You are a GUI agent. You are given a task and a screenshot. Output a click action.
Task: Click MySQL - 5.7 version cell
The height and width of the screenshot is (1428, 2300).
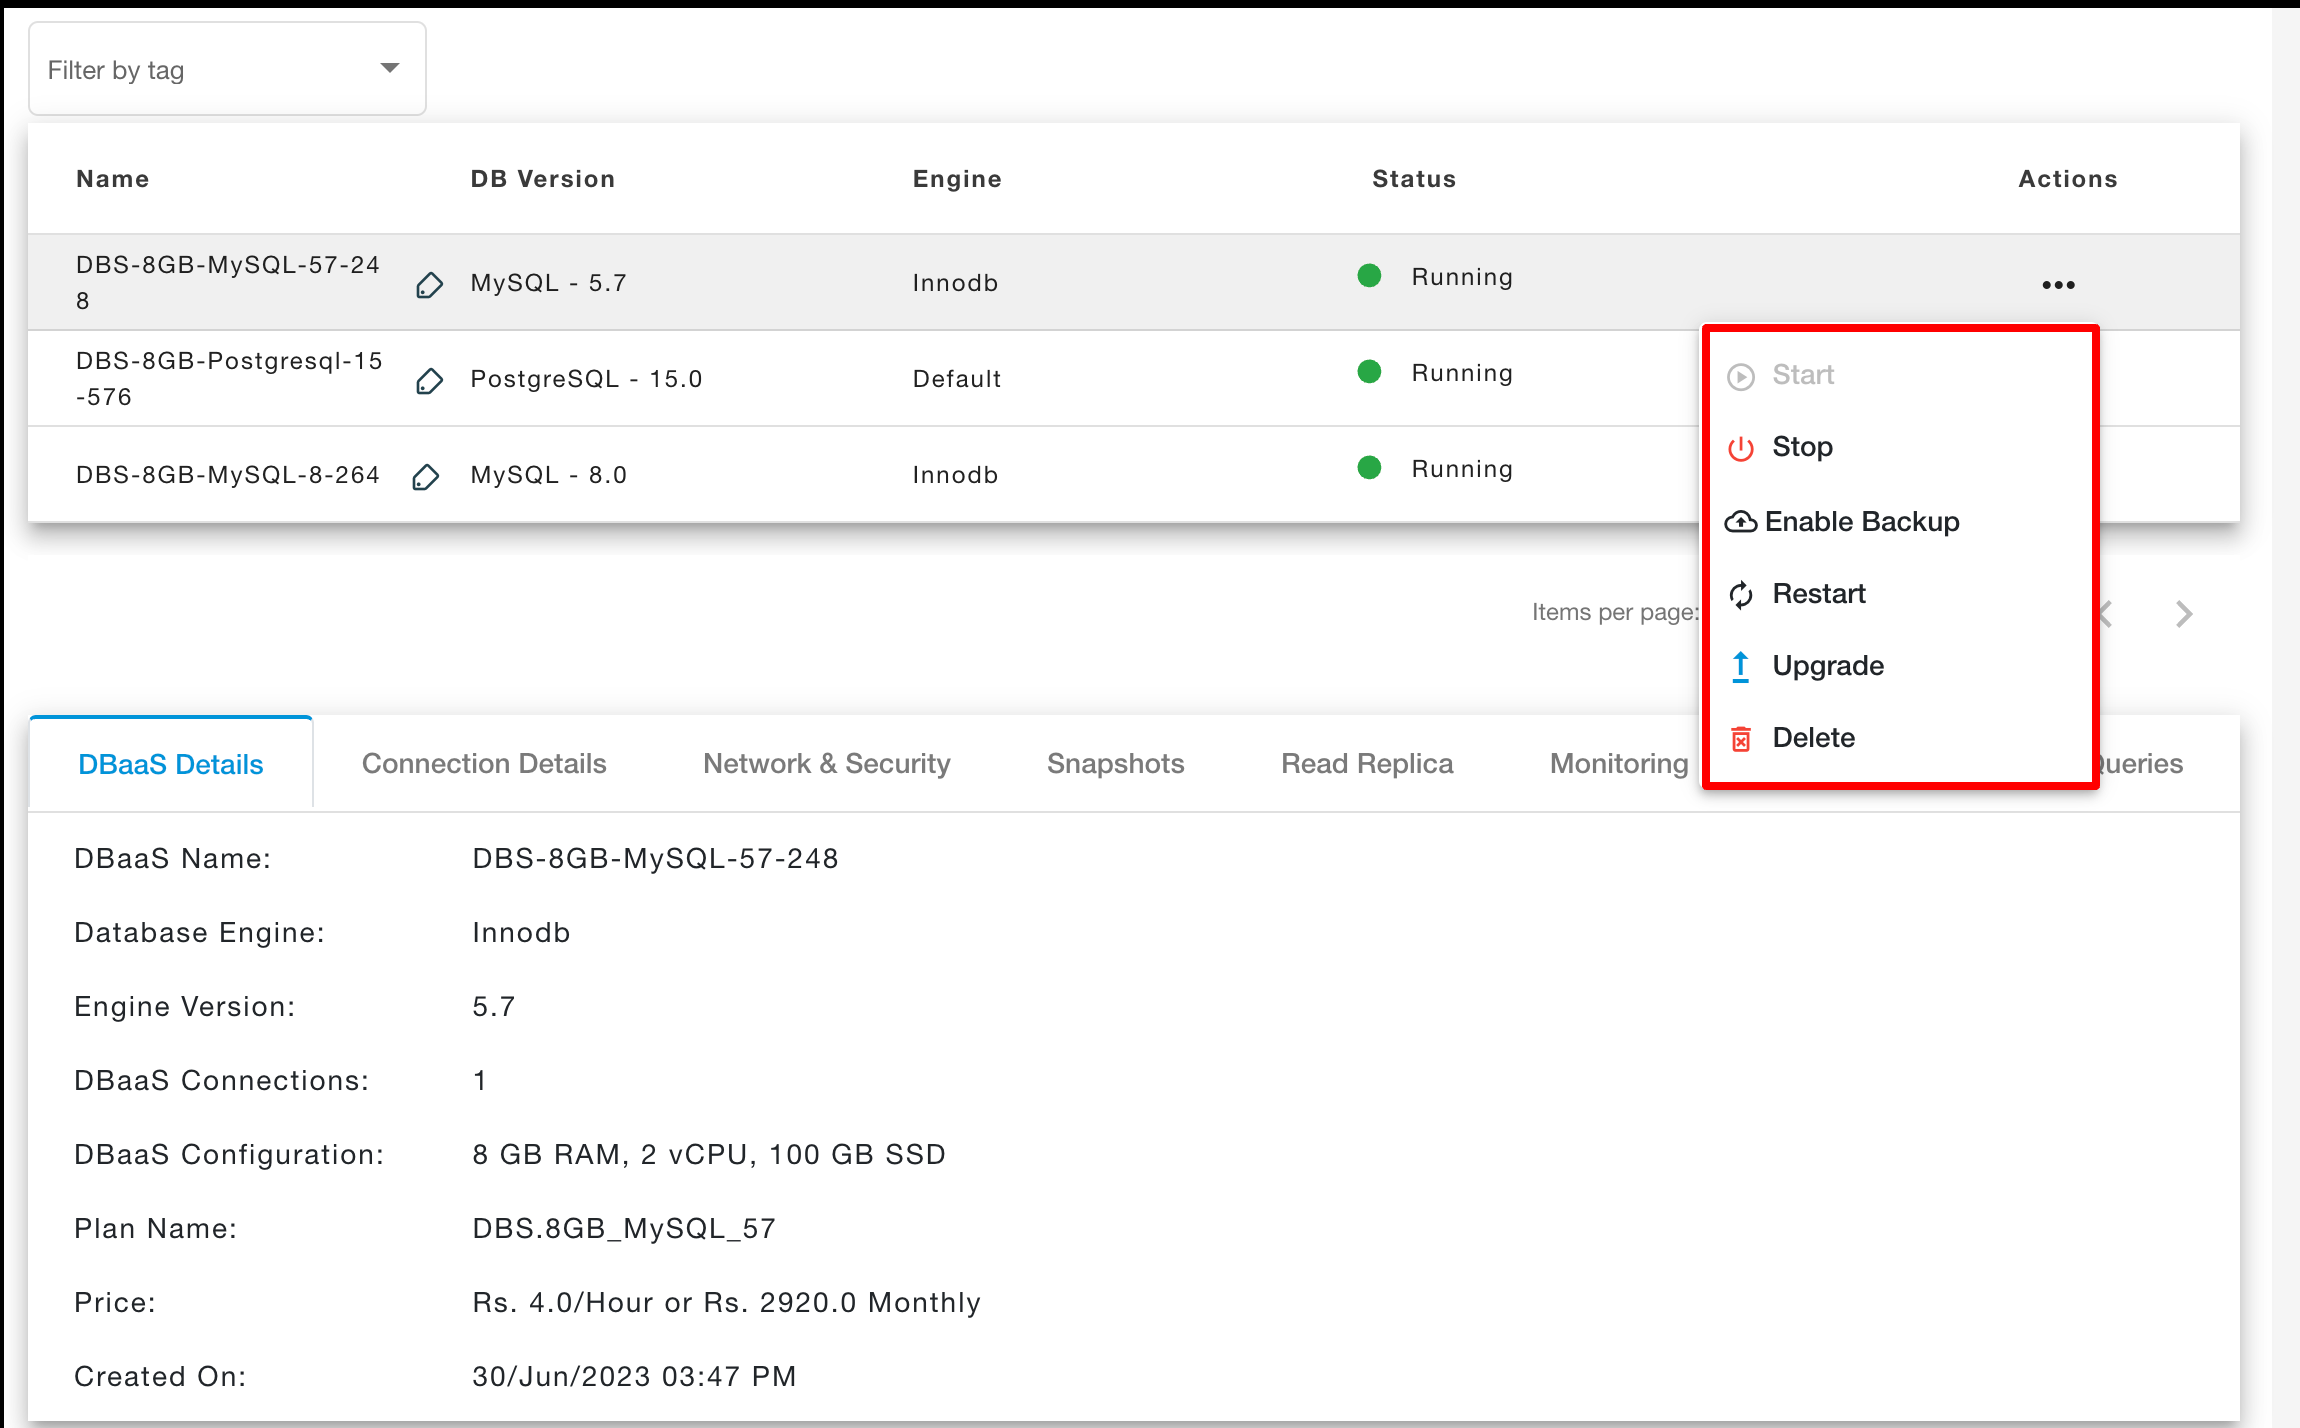(549, 283)
